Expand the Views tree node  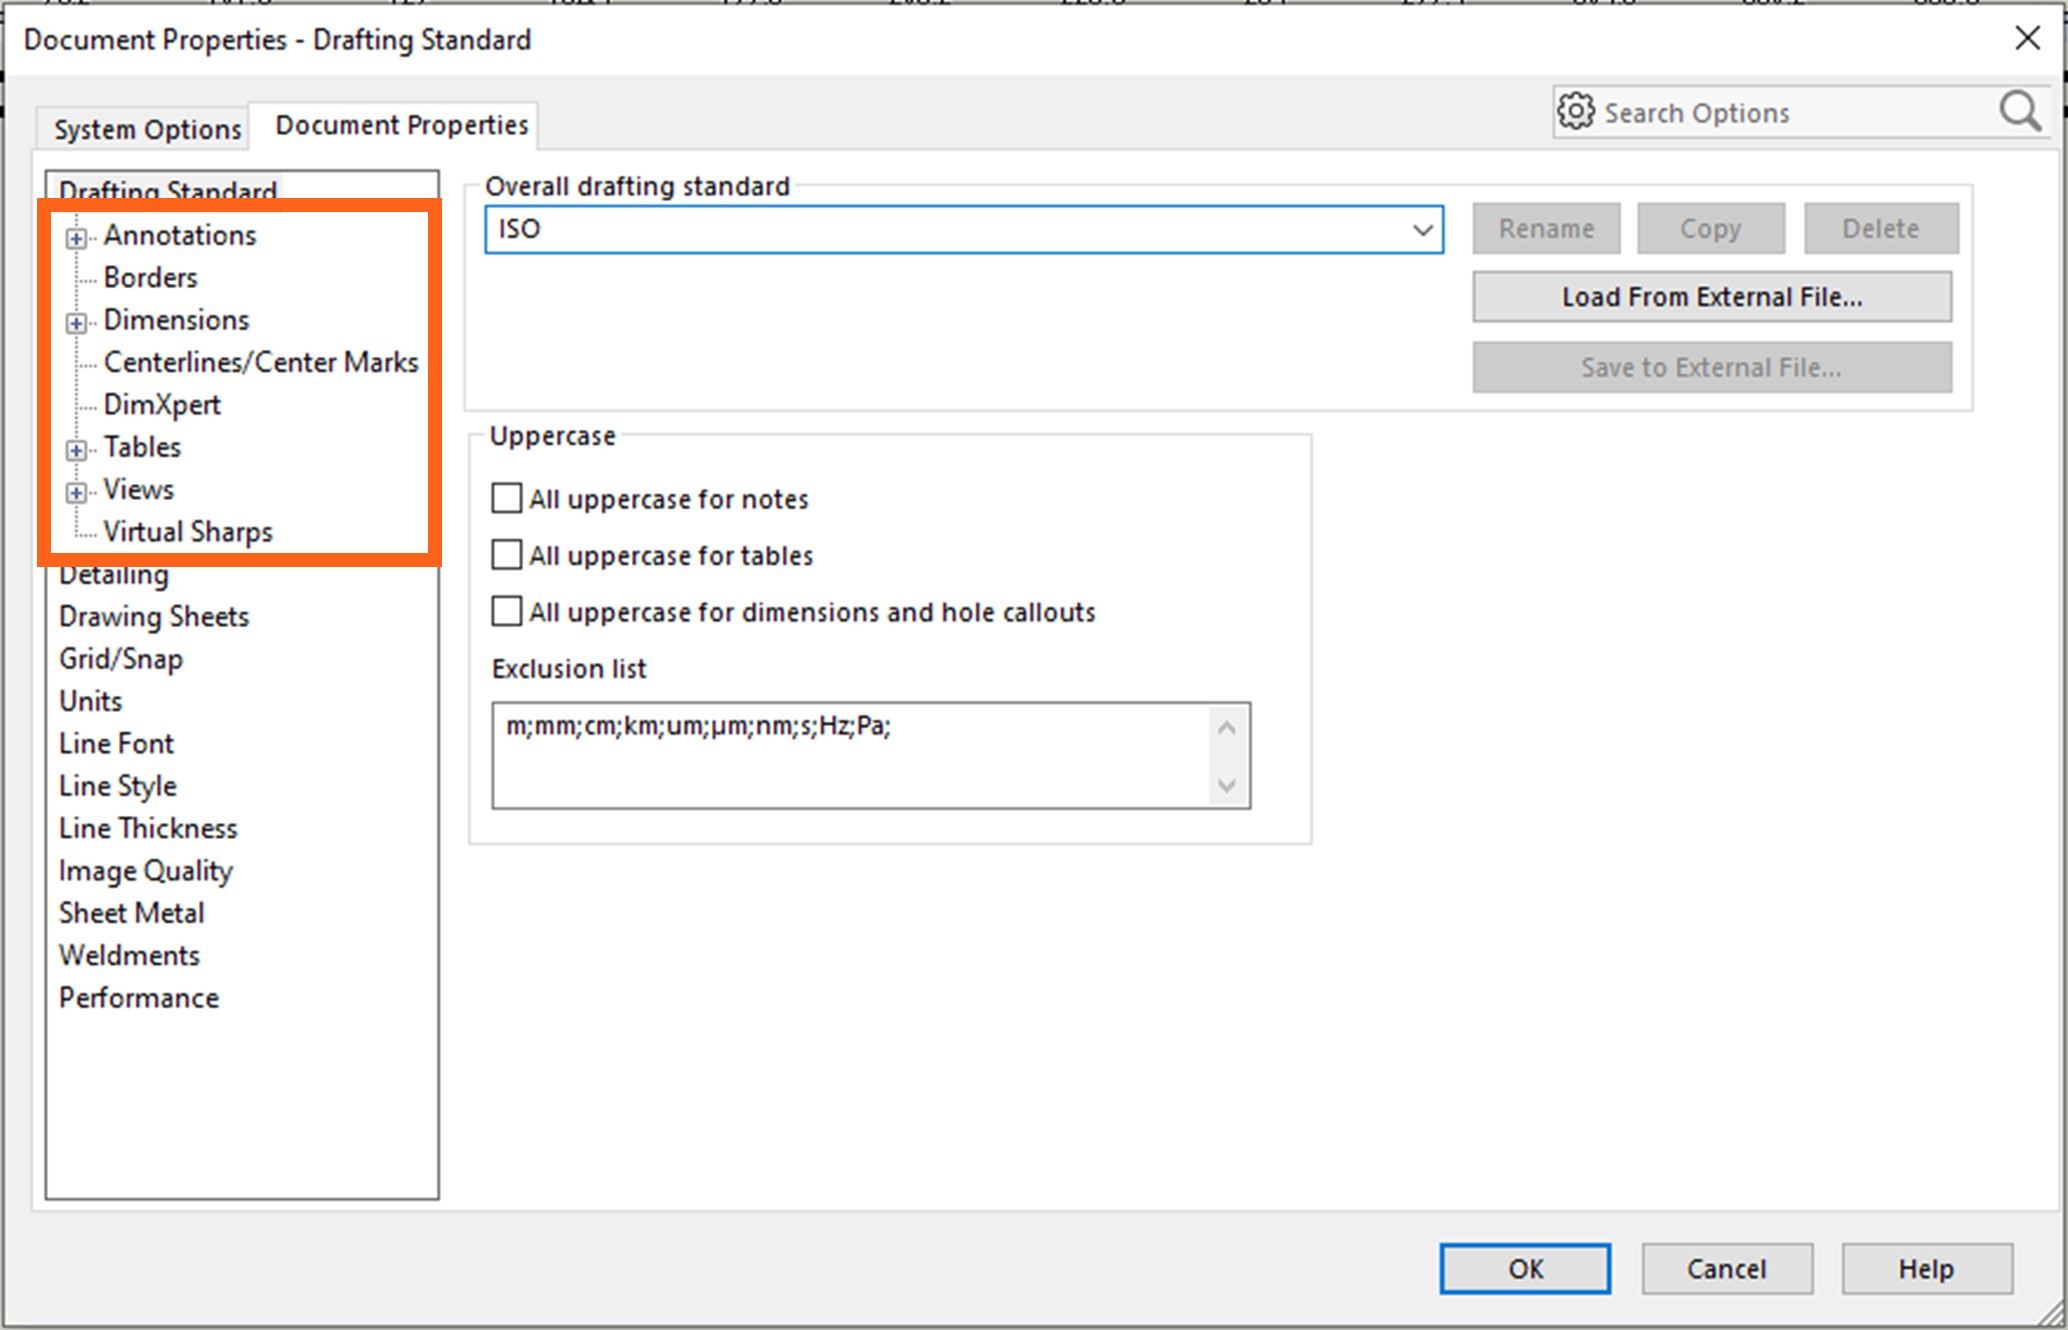coord(76,491)
